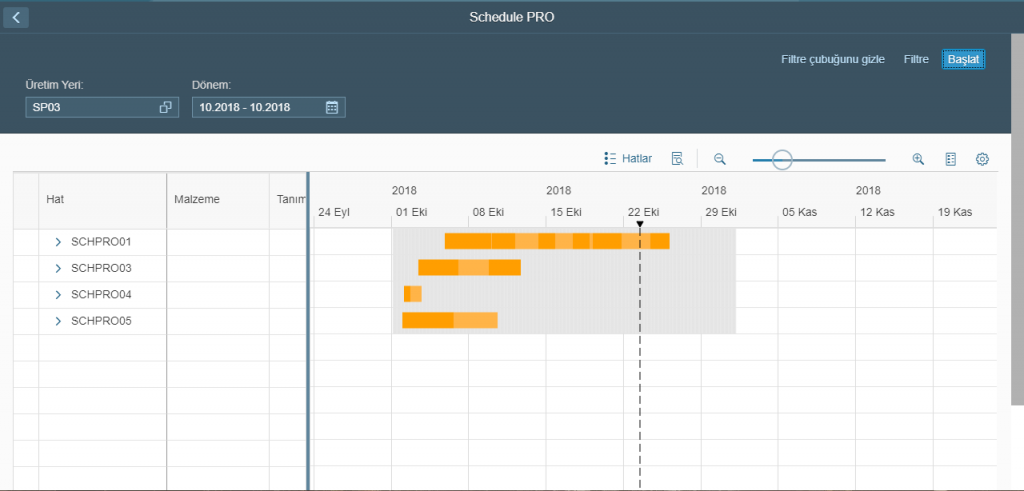Click the 01 Eki date label
Image resolution: width=1024 pixels, height=491 pixels.
pyautogui.click(x=411, y=212)
